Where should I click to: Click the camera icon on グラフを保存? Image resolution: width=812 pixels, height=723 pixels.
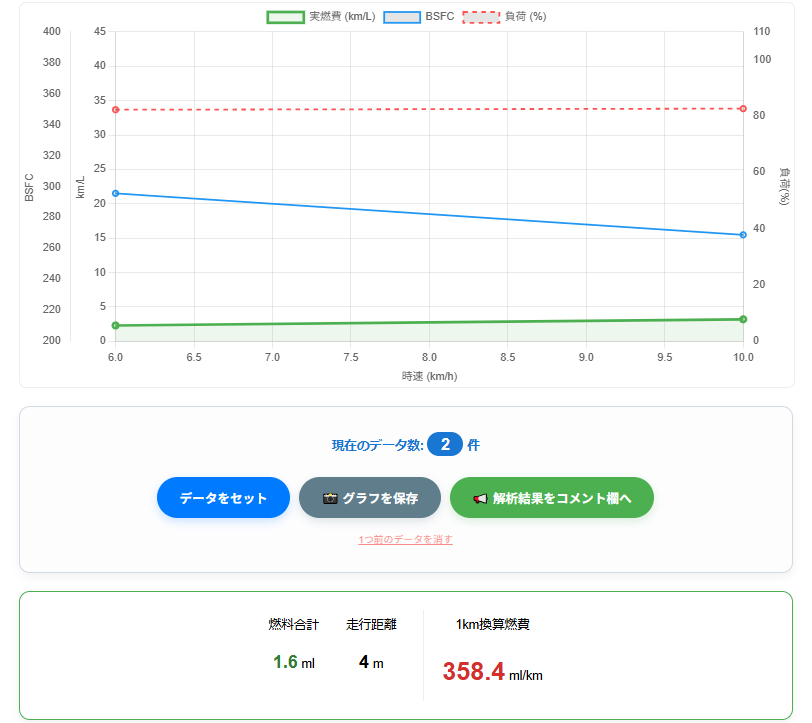point(330,498)
